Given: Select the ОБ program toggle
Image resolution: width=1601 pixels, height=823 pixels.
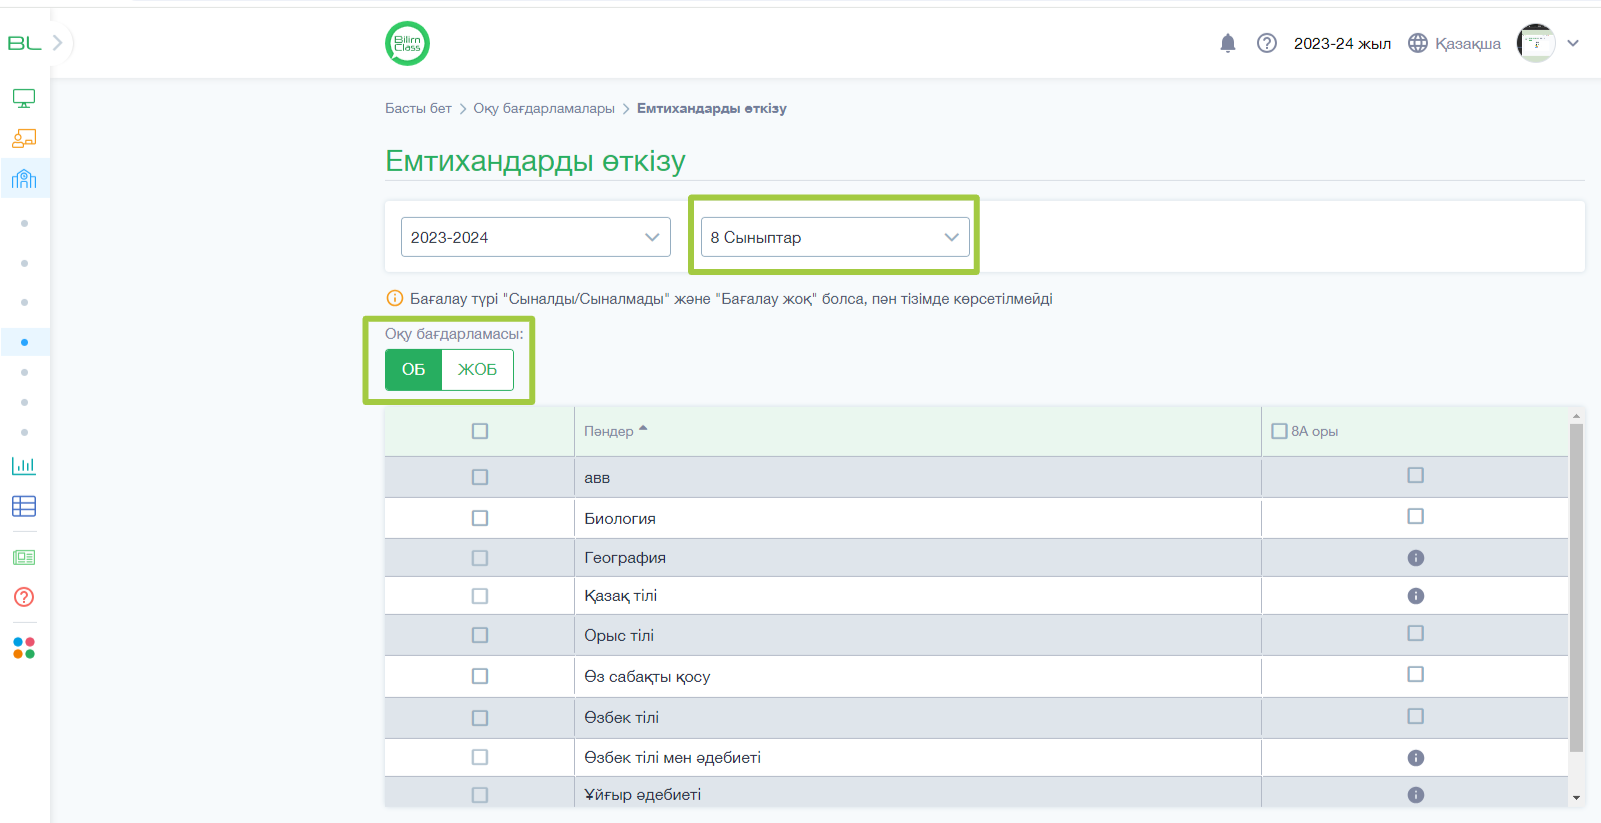Looking at the screenshot, I should [413, 370].
